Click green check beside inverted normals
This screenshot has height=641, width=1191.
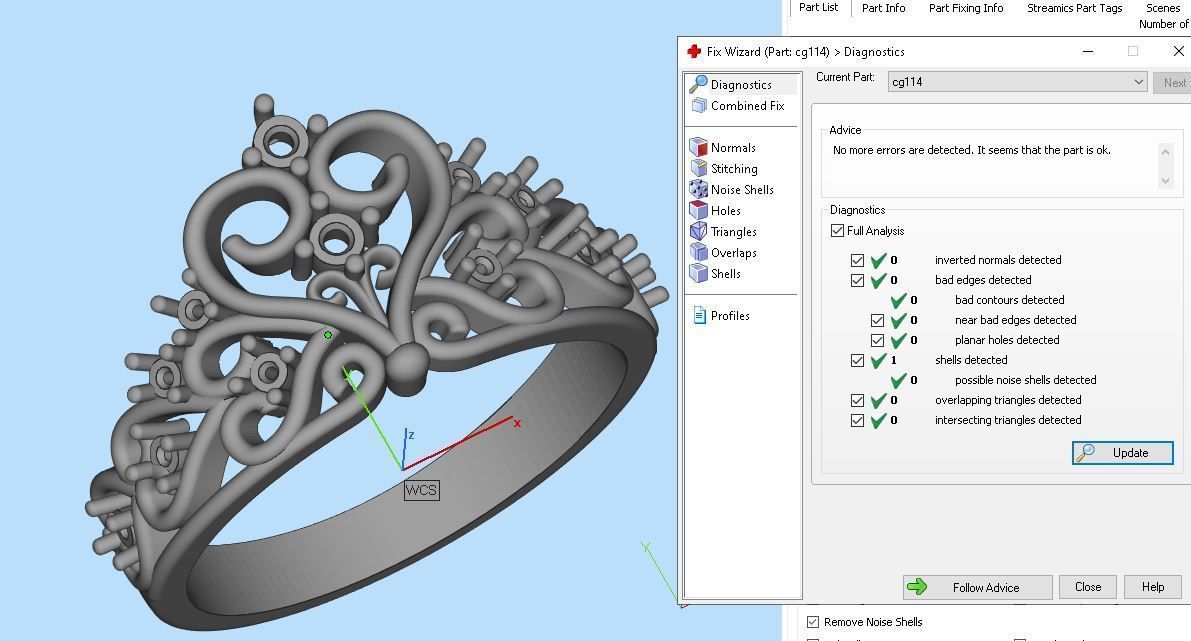point(878,260)
